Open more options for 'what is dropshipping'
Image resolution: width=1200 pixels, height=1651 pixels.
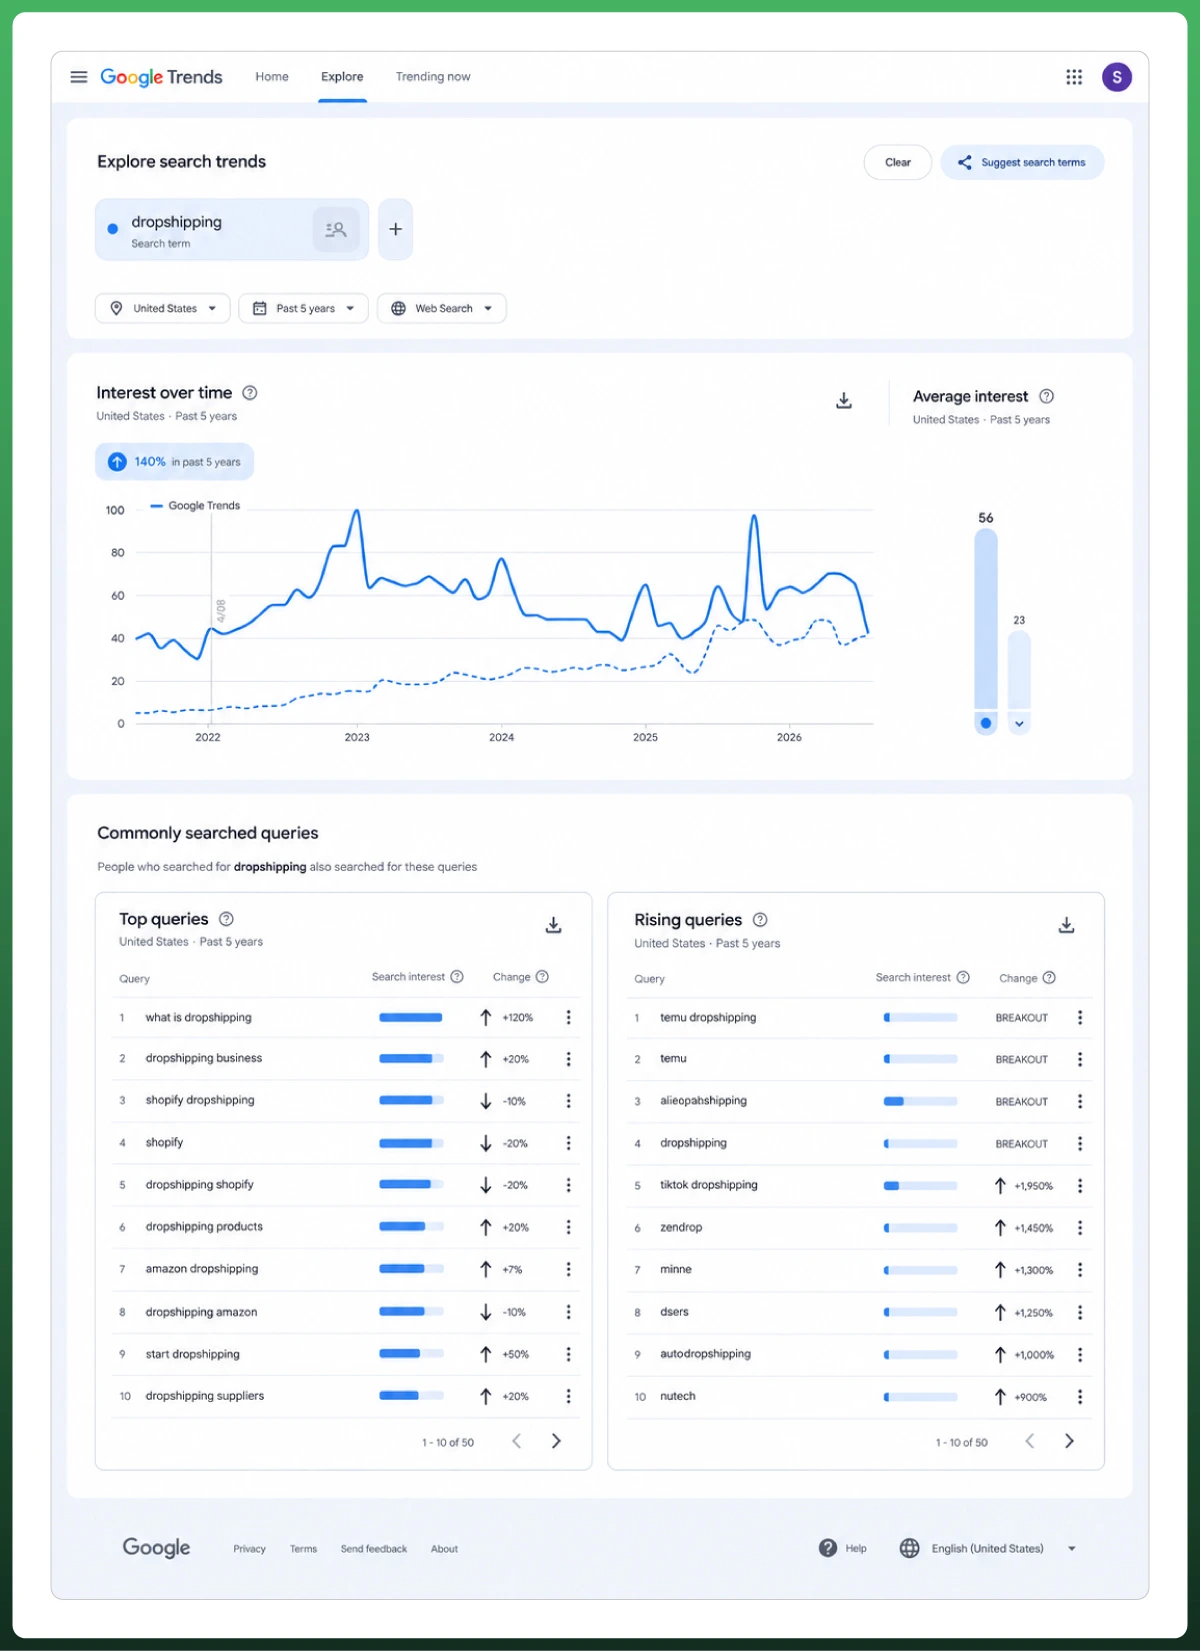tap(568, 1017)
